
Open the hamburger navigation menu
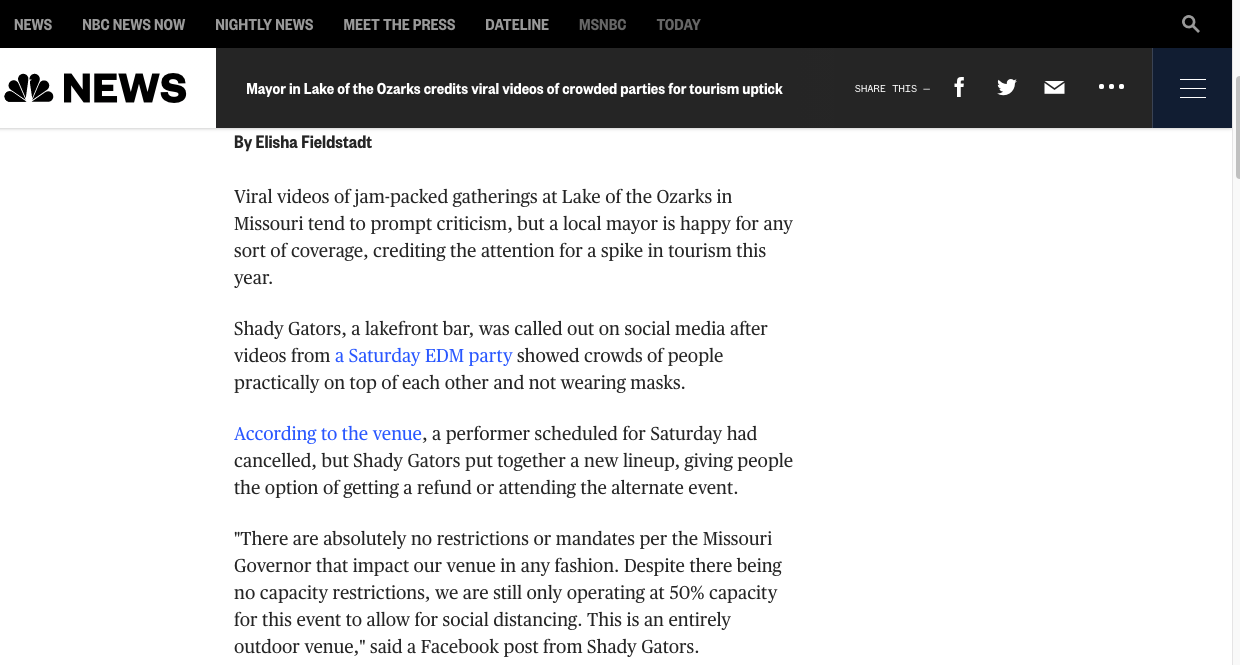(1192, 88)
